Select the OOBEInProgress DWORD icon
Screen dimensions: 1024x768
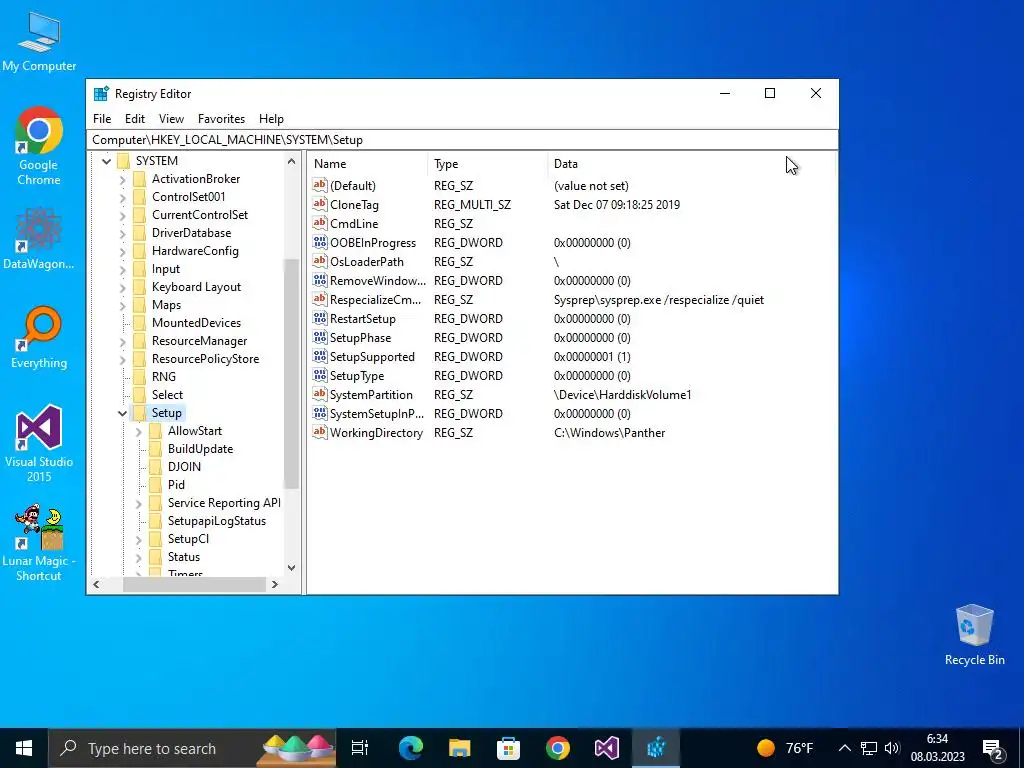tap(319, 242)
